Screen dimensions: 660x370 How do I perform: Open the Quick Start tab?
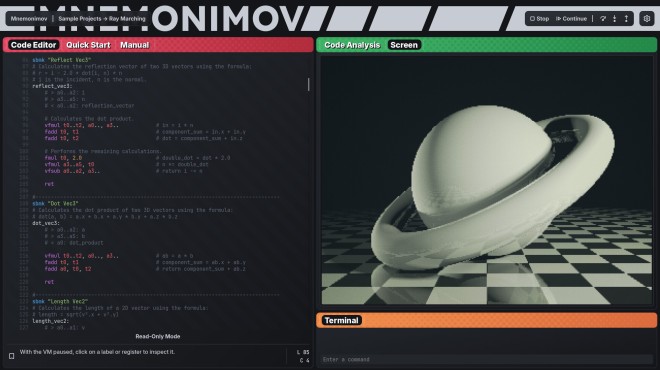[88, 45]
